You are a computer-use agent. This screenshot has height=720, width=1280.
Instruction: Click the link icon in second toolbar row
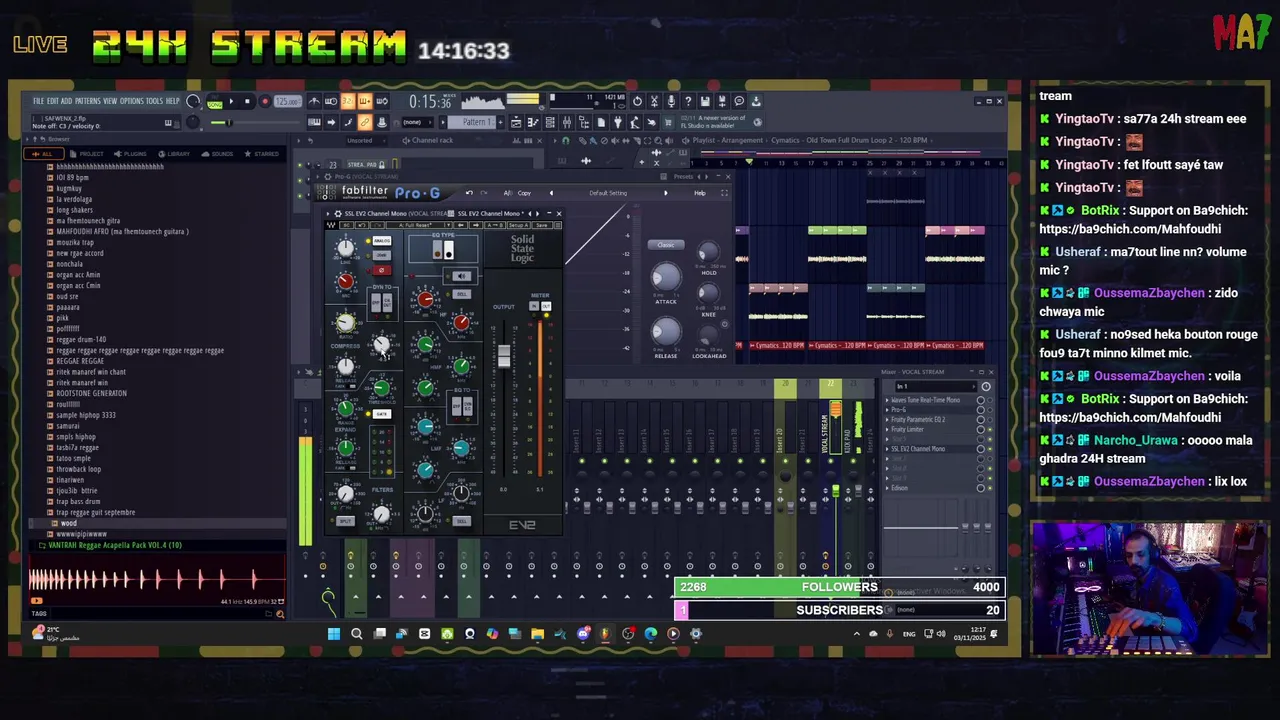click(364, 122)
